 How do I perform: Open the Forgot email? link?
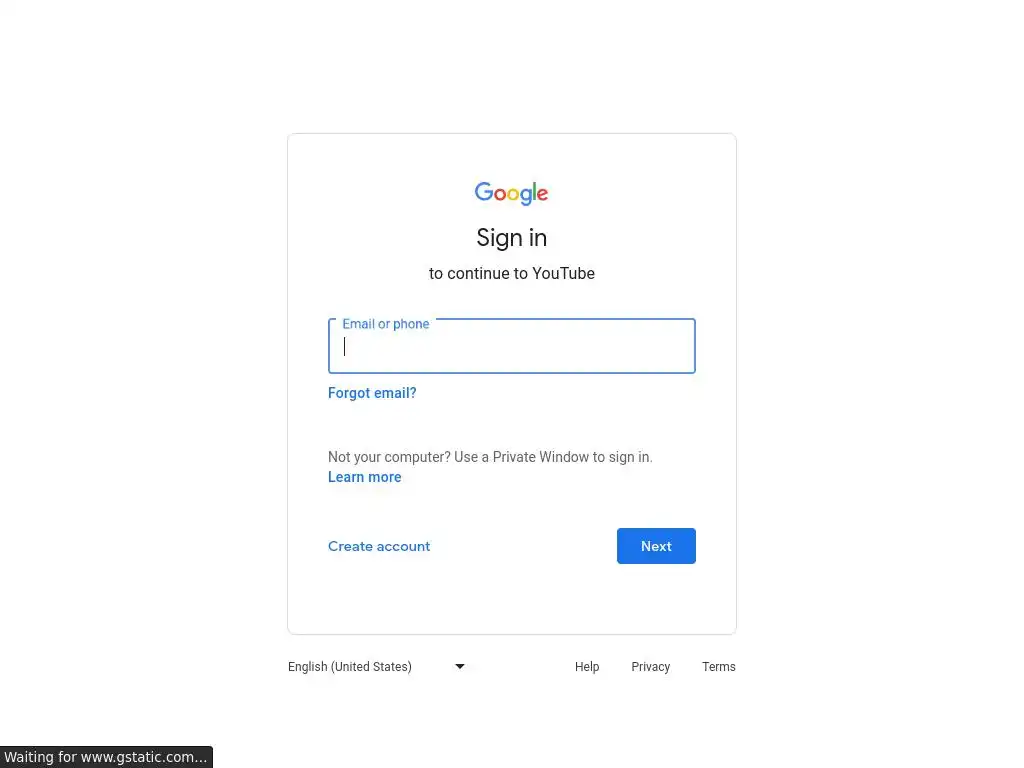[372, 393]
